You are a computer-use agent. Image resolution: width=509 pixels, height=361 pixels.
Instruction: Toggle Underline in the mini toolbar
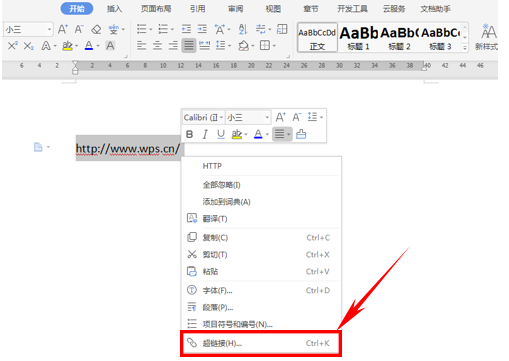(221, 134)
